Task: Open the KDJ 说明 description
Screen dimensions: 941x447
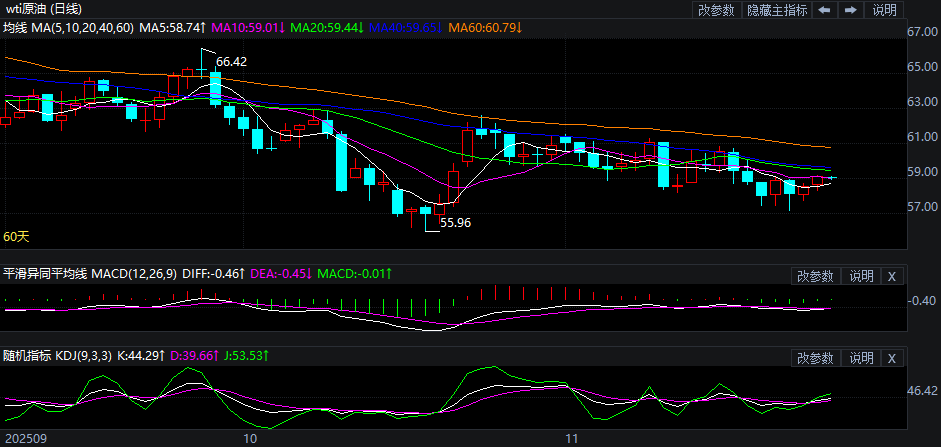Action: pyautogui.click(x=861, y=358)
